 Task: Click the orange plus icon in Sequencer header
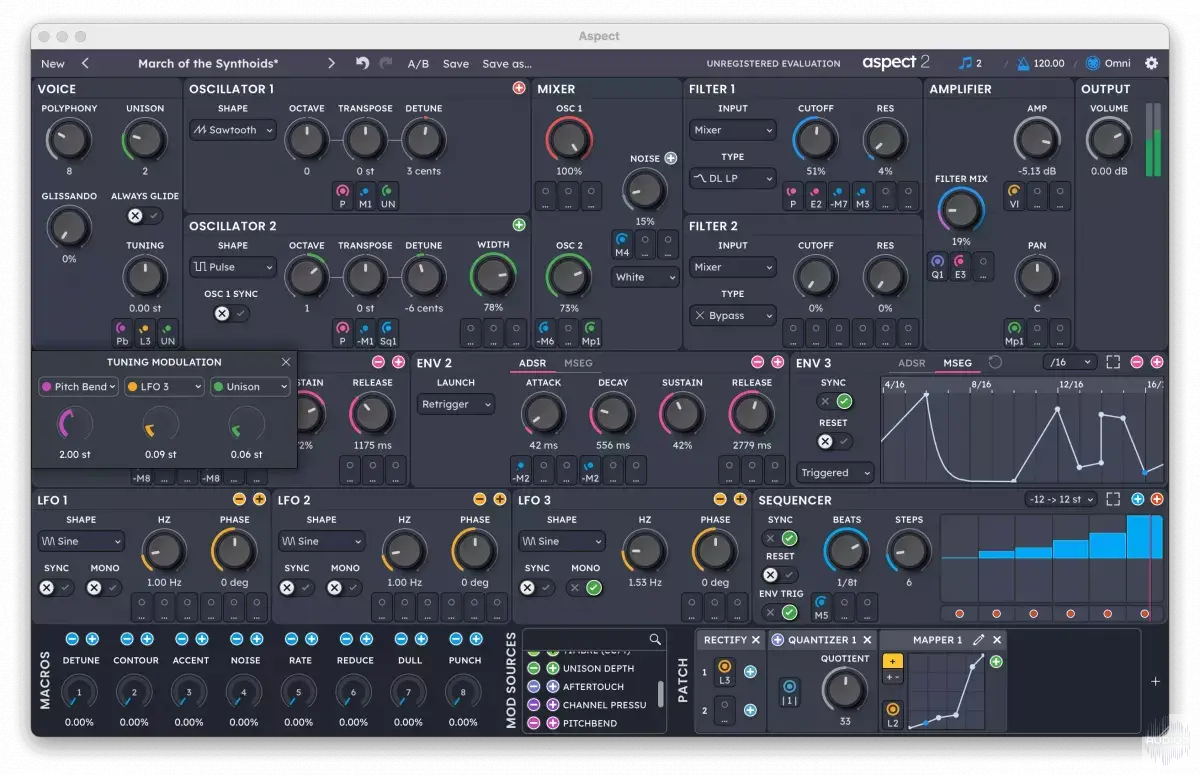[1157, 499]
